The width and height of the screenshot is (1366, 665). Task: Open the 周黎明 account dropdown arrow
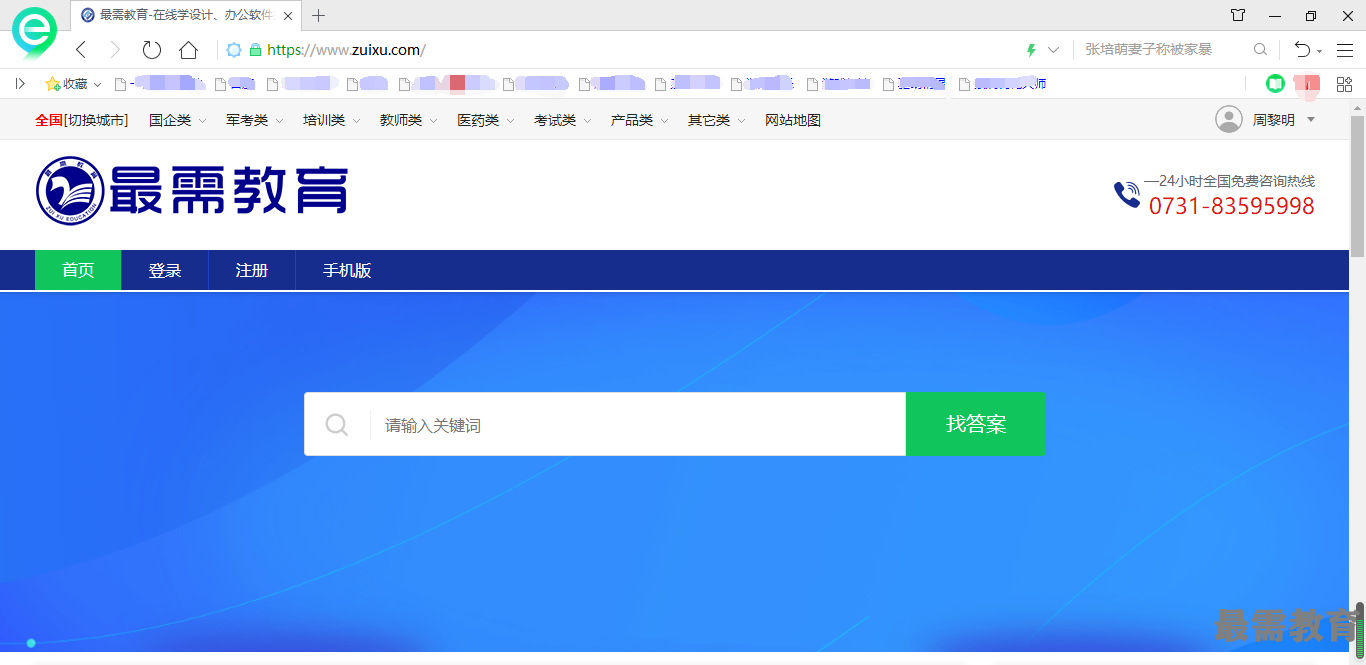[x=1311, y=120]
